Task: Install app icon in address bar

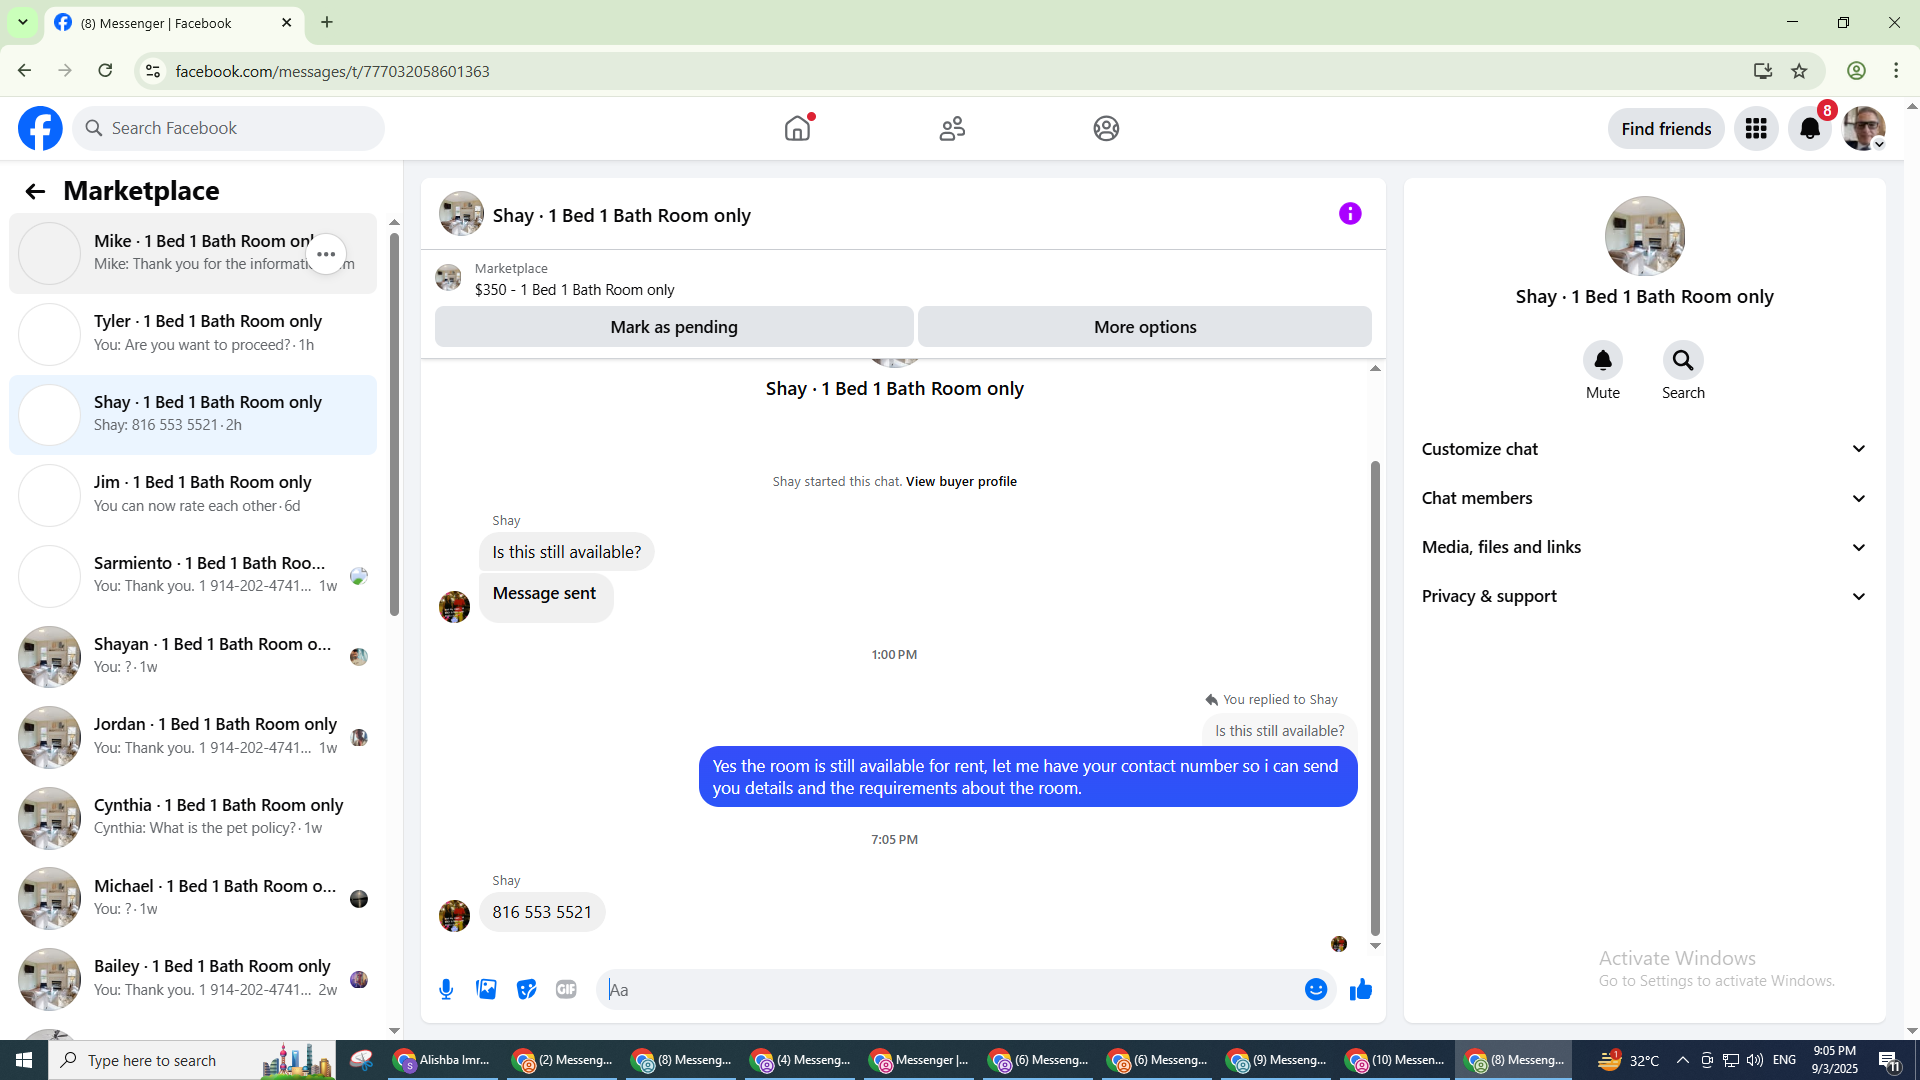Action: click(1762, 70)
